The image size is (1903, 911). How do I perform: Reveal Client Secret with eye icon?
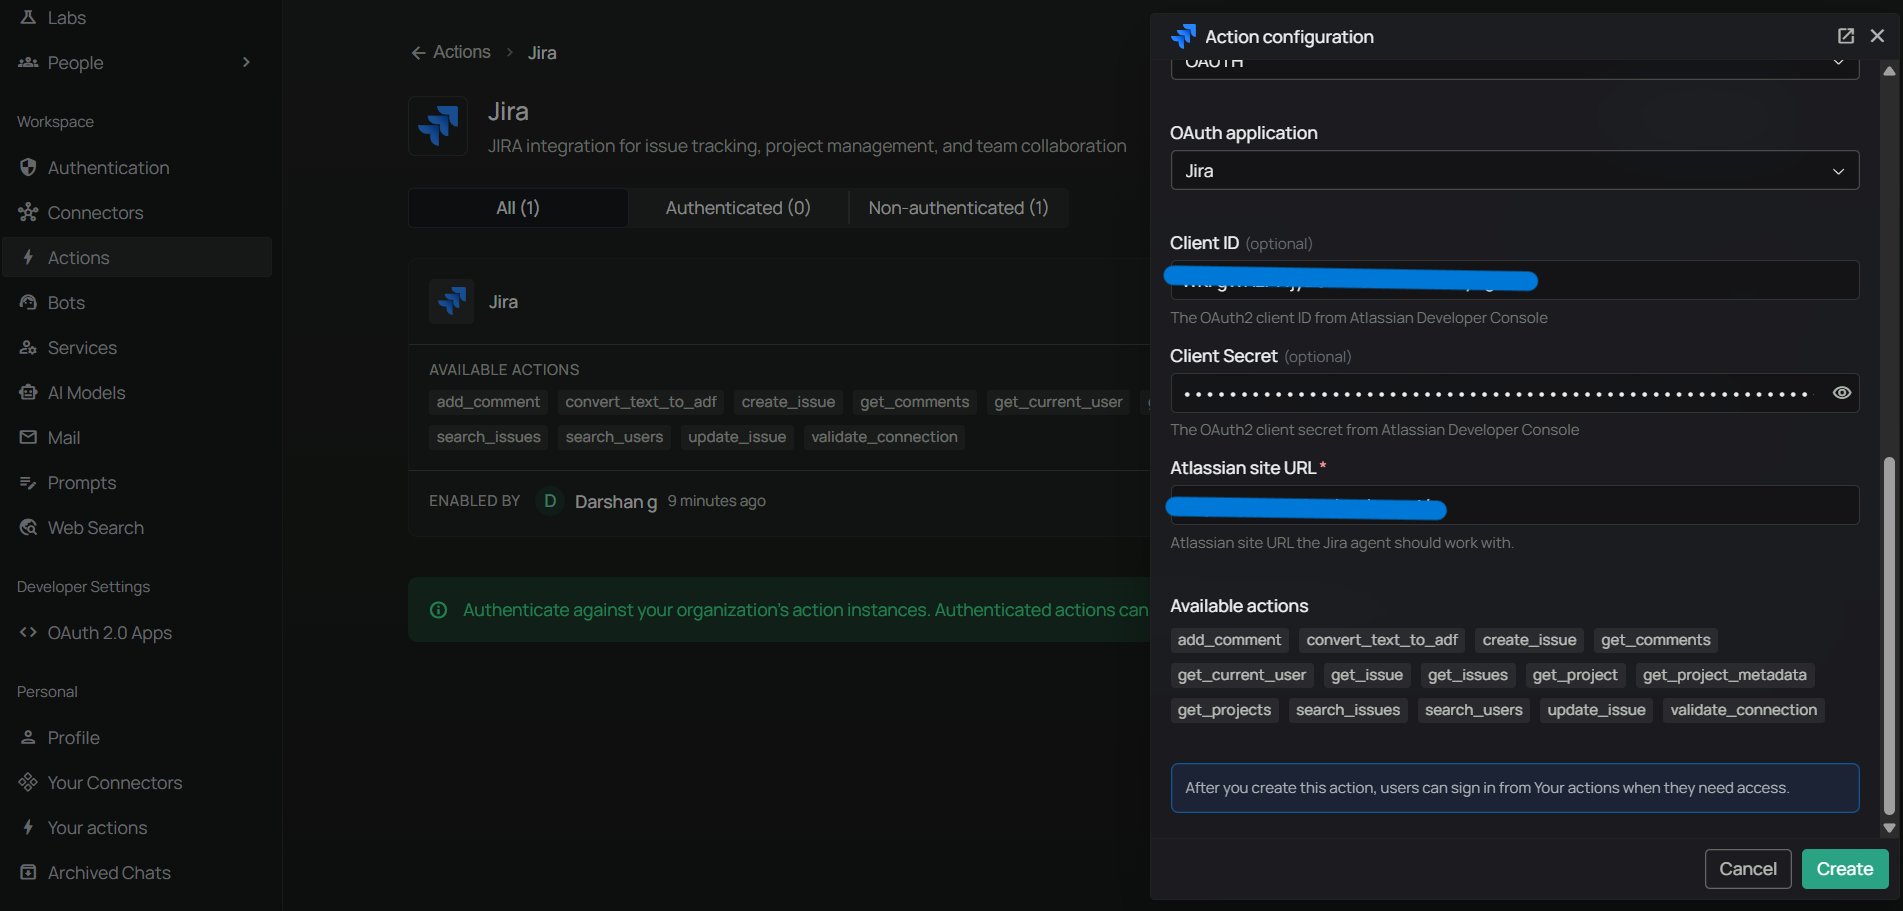point(1841,393)
